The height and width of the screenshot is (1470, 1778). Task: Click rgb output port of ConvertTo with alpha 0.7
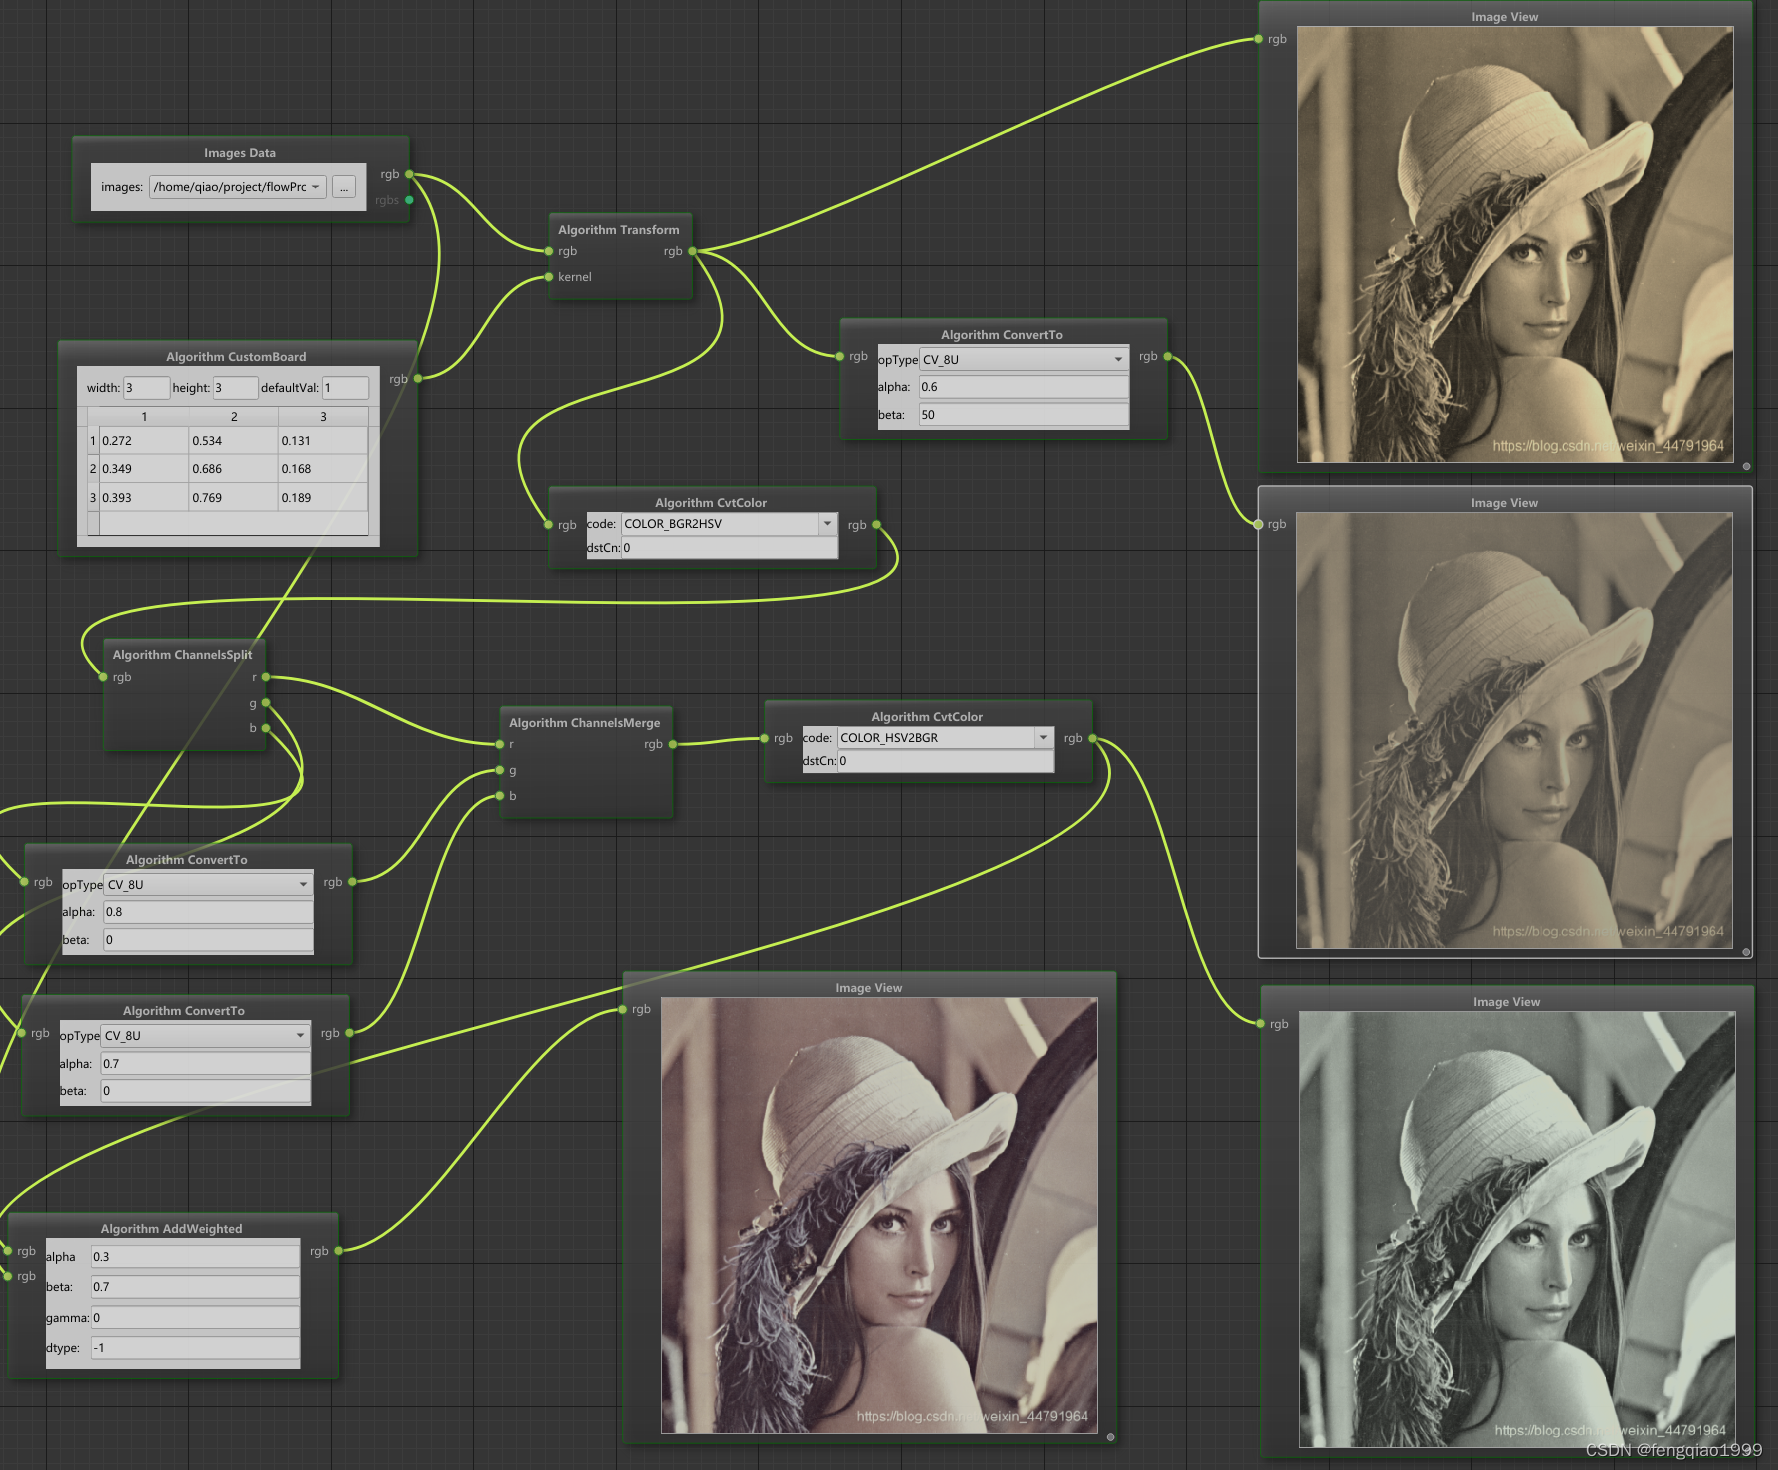click(350, 1032)
